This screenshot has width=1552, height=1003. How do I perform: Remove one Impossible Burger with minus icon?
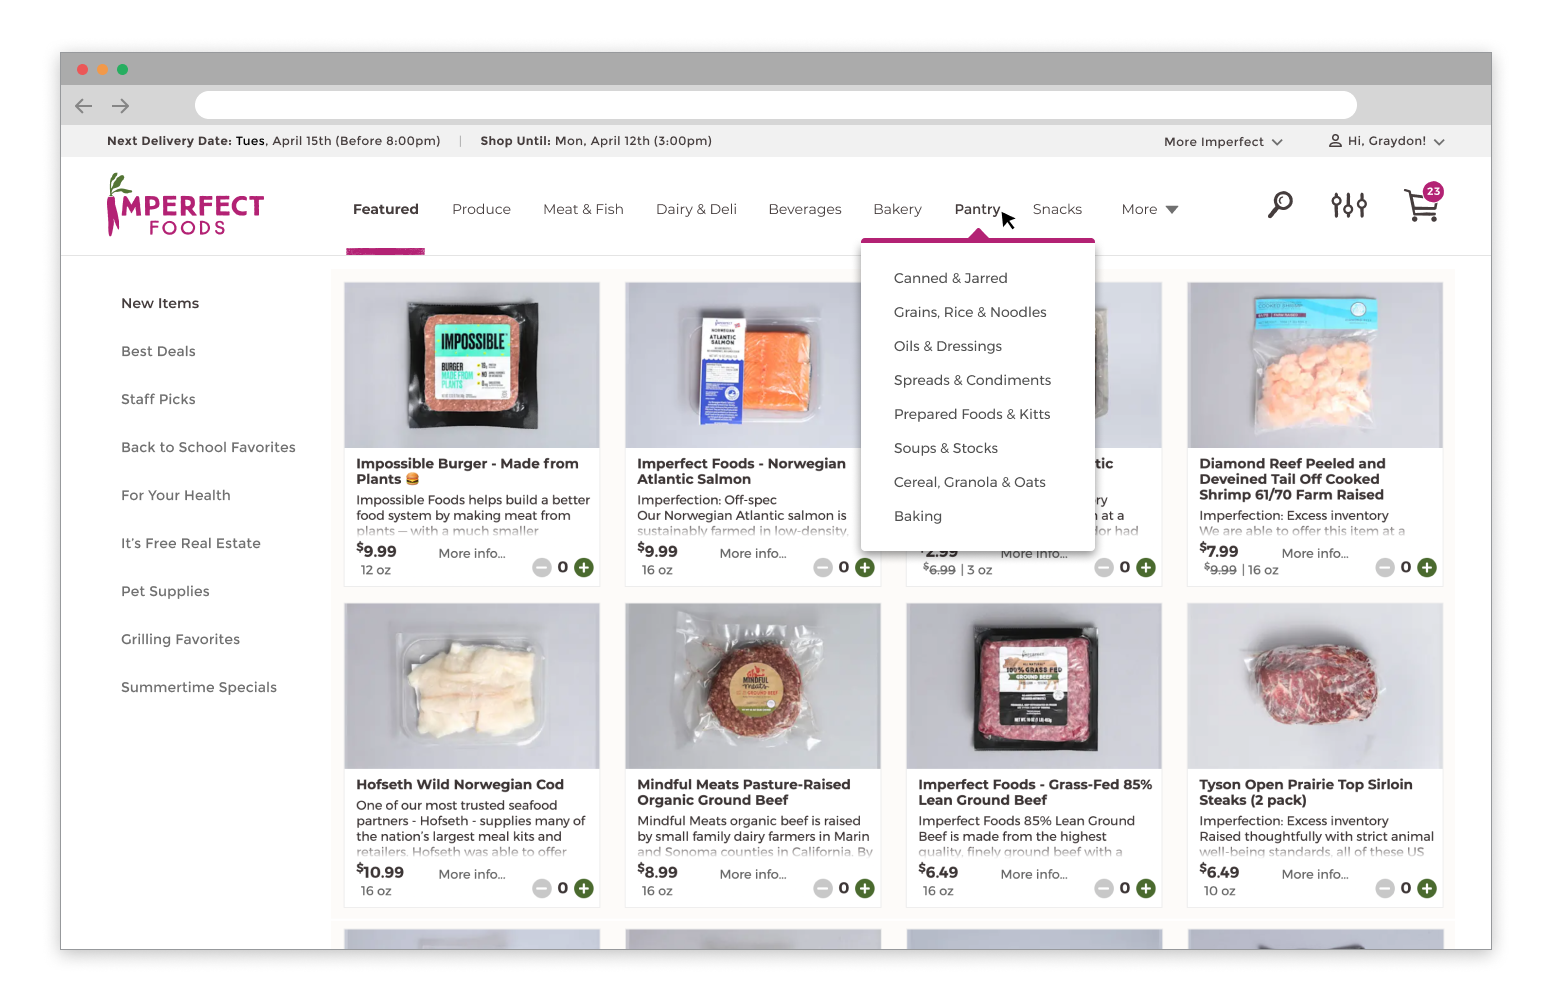(x=542, y=568)
